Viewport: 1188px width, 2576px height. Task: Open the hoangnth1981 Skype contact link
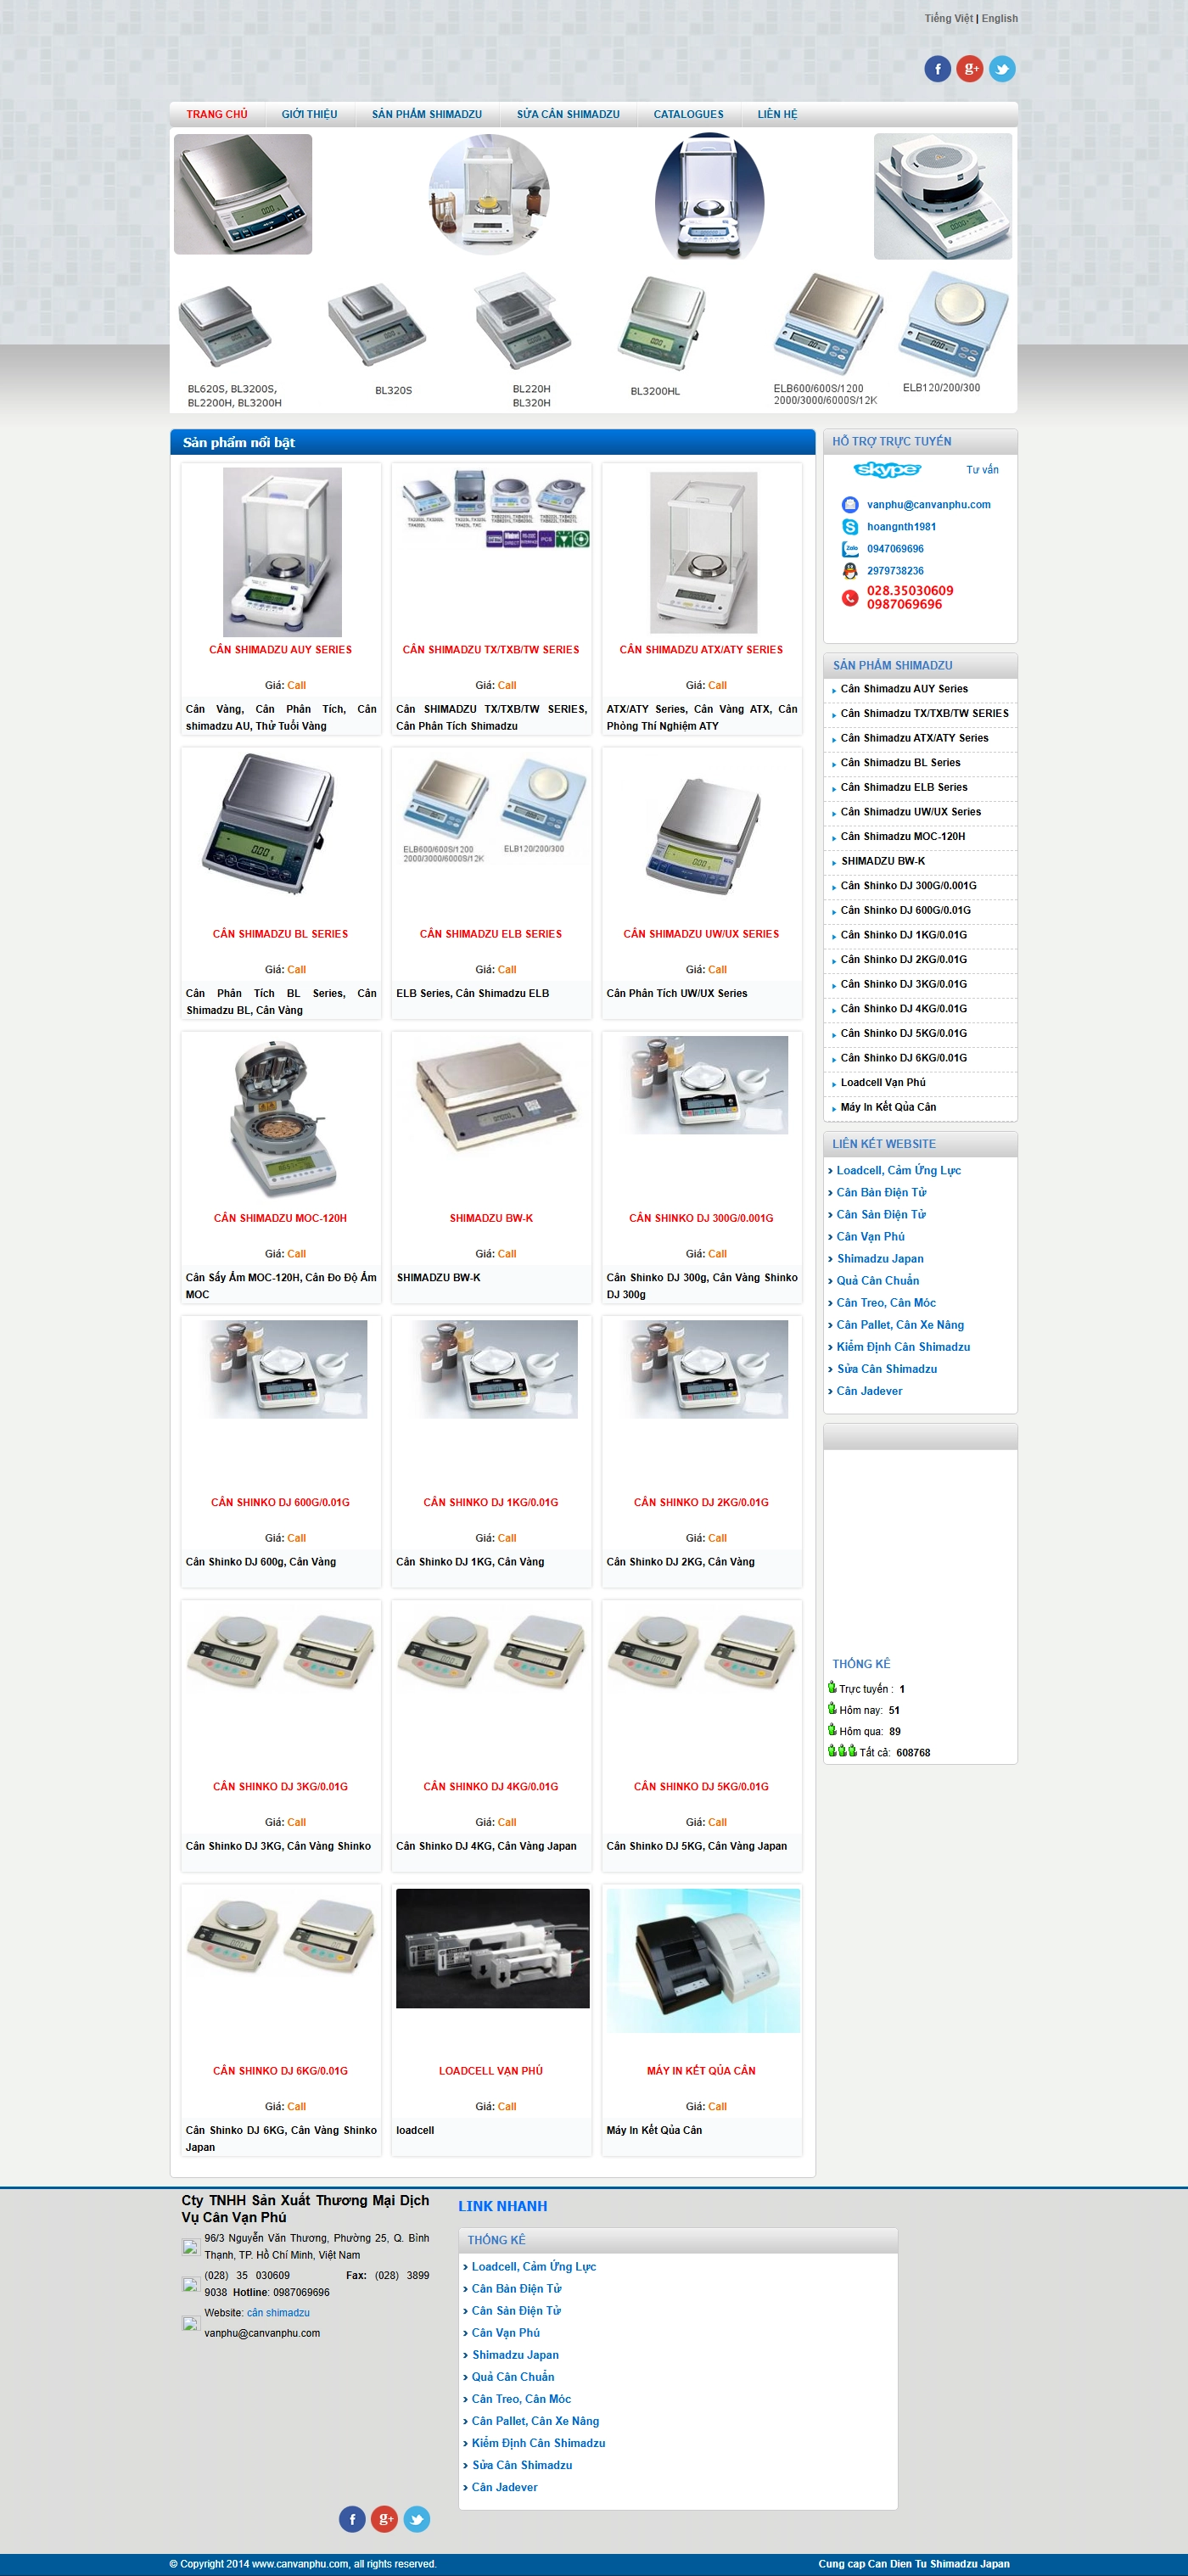(x=902, y=527)
